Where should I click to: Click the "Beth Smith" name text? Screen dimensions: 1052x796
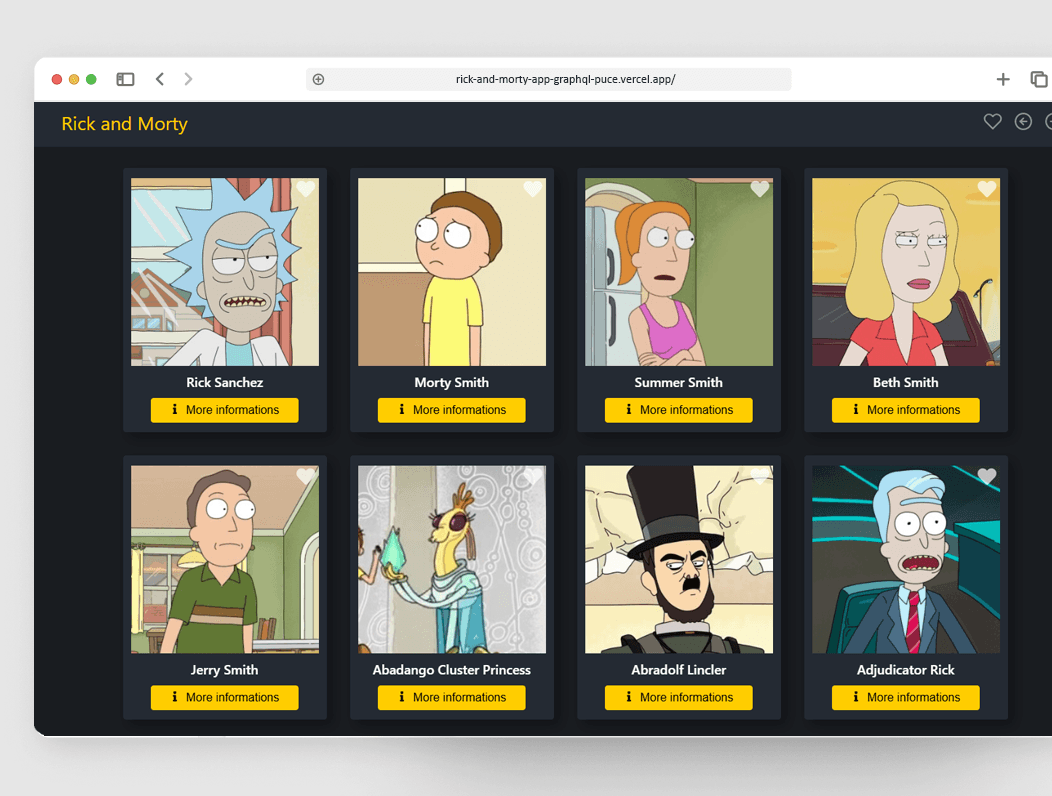tap(906, 383)
